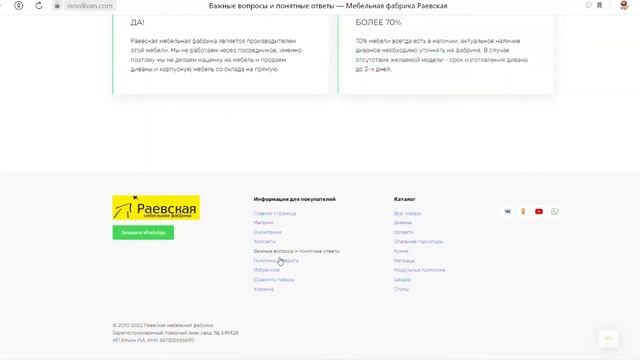Open the Избранное footer link
The image size is (640, 360).
click(267, 270)
